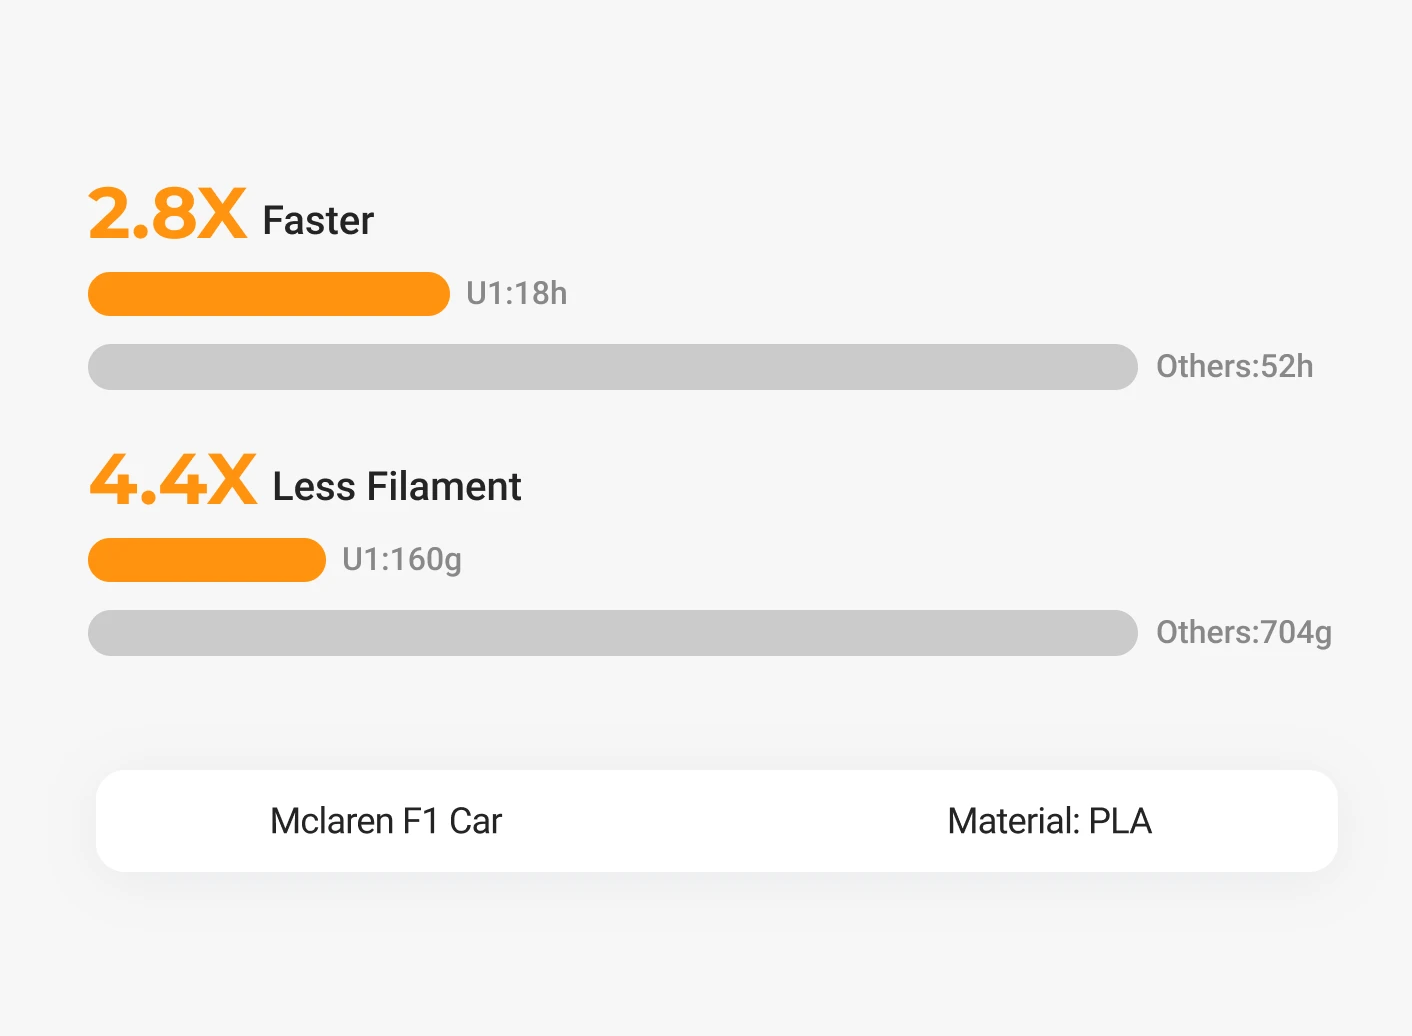
Task: Click the Material: PLA text
Action: (1049, 821)
